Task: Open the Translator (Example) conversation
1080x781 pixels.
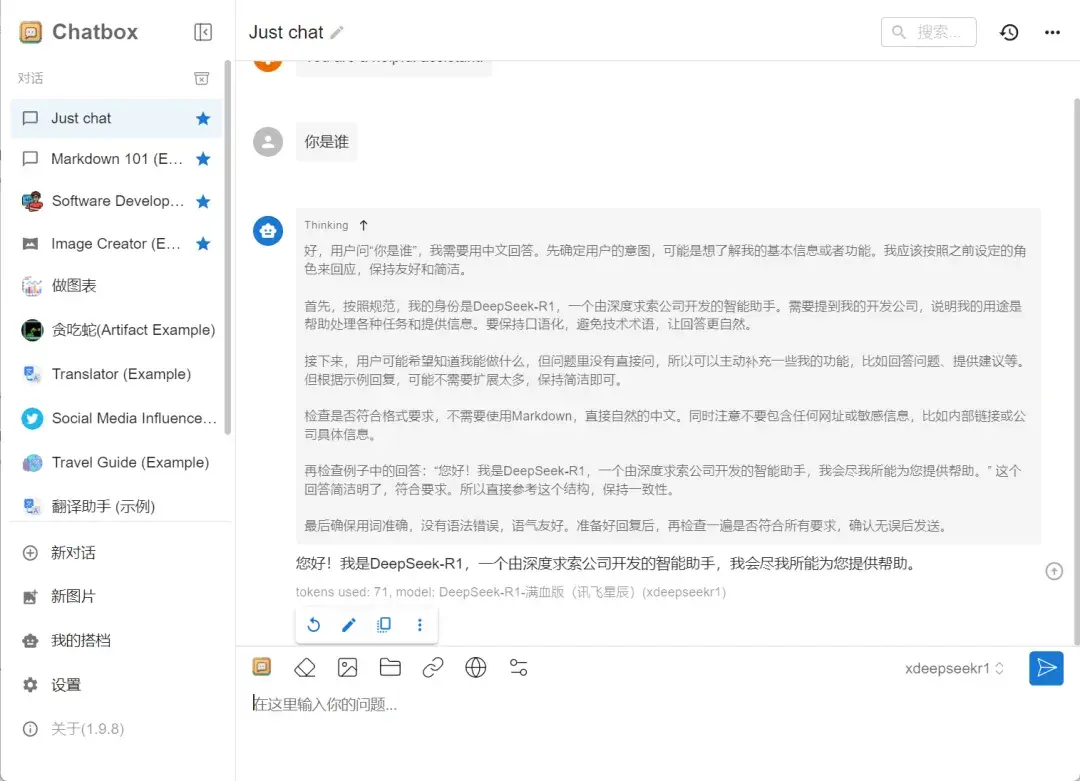Action: tap(116, 374)
